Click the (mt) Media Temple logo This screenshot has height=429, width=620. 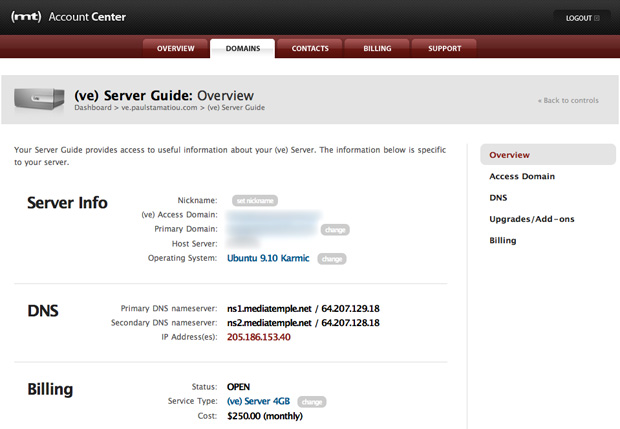[26, 17]
